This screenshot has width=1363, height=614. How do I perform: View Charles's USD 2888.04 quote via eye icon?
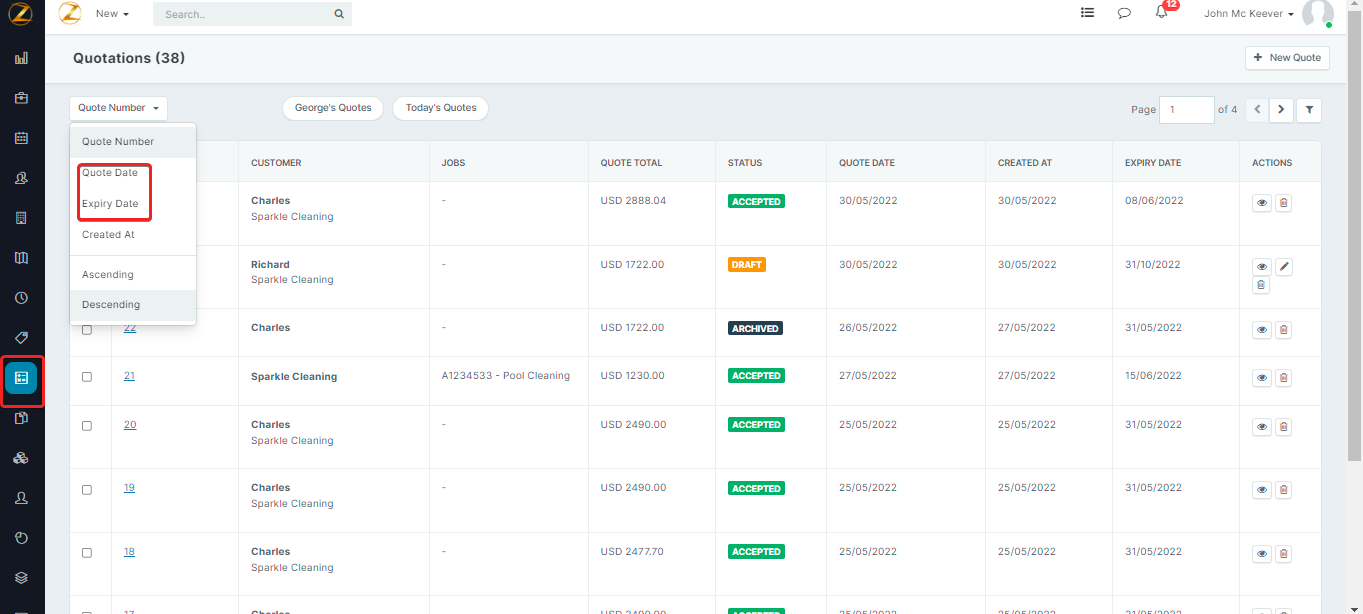click(x=1261, y=203)
